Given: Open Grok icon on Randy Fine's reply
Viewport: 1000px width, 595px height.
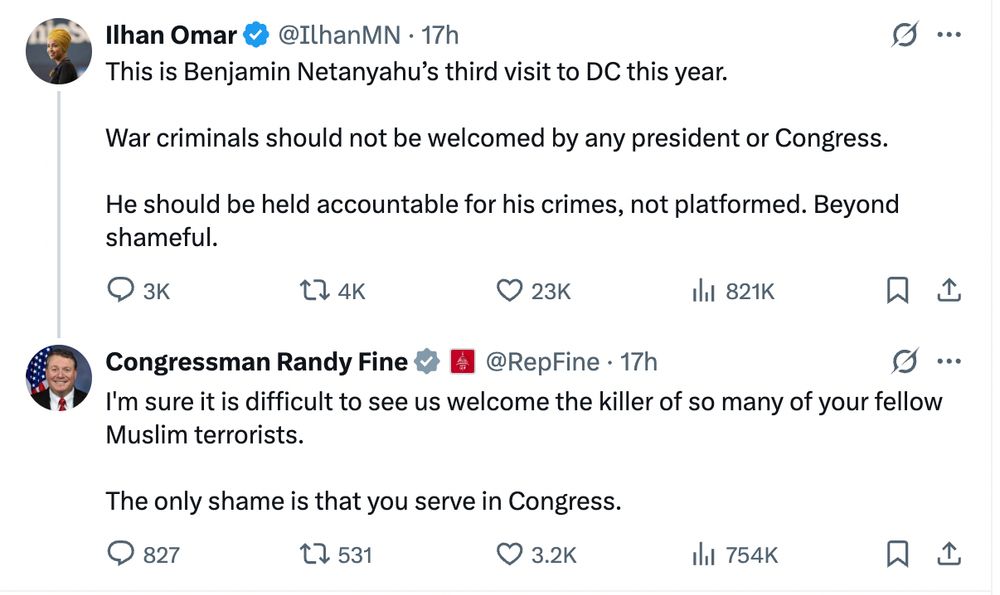Looking at the screenshot, I should coord(904,361).
